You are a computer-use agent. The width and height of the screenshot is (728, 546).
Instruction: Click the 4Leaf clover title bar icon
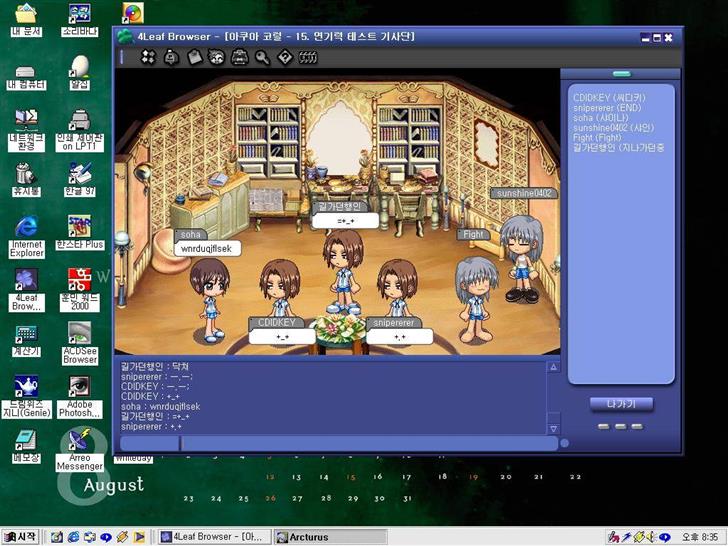point(125,37)
